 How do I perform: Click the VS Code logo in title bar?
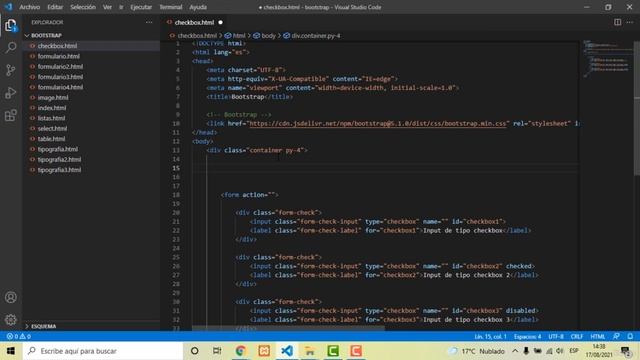pos(8,7)
